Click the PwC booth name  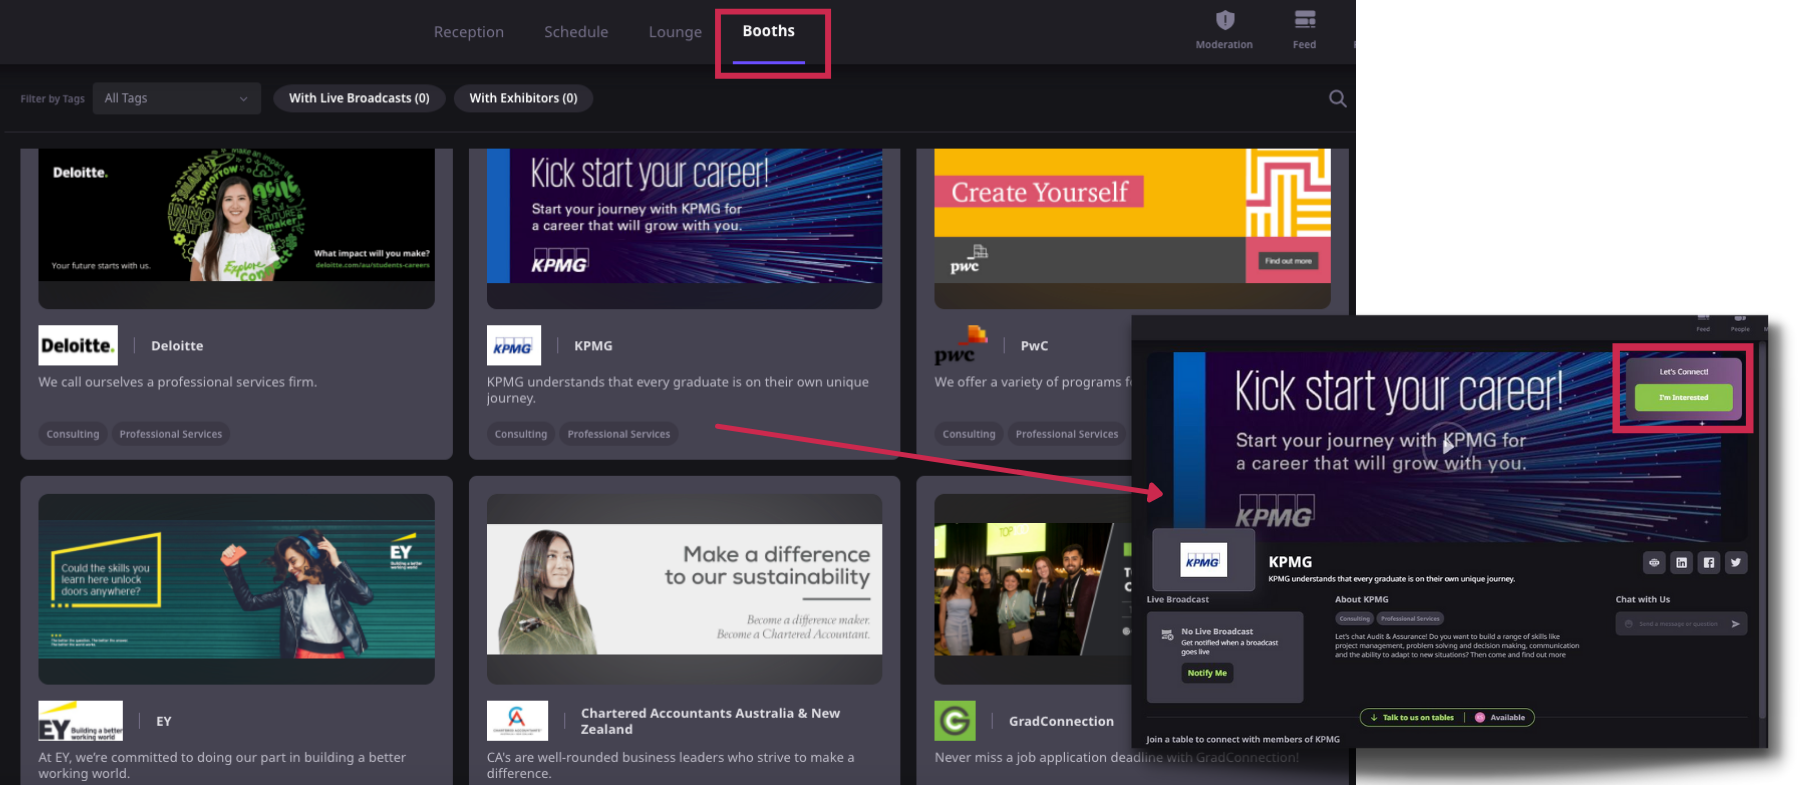click(1034, 346)
